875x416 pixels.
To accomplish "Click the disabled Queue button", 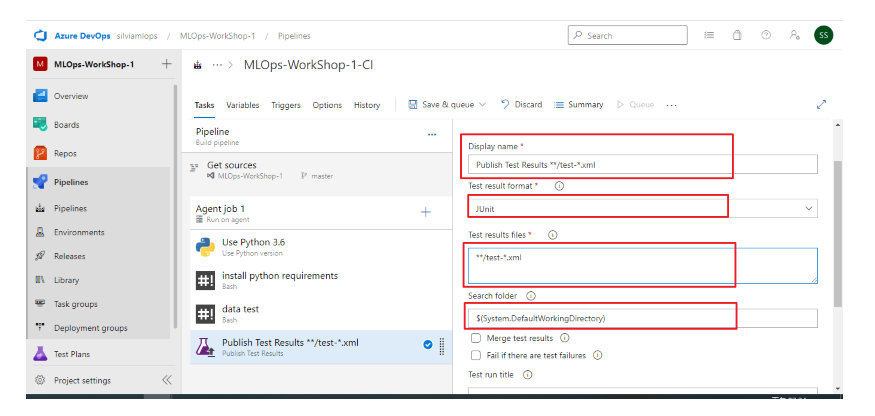I will tap(635, 104).
